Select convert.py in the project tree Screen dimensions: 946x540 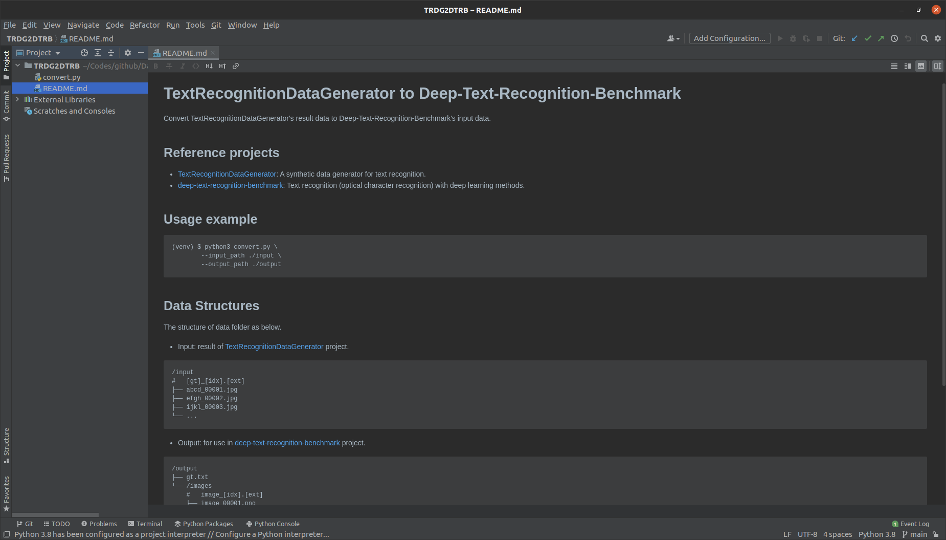pyautogui.click(x=57, y=77)
